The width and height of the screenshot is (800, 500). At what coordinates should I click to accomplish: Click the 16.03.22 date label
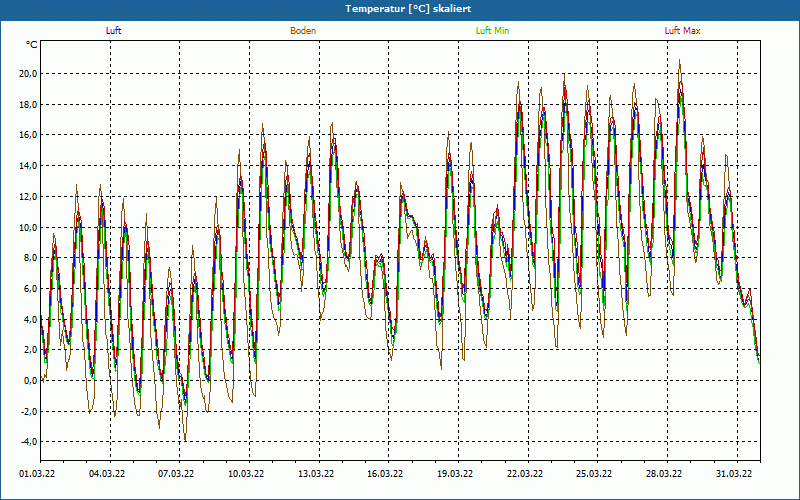[385, 474]
